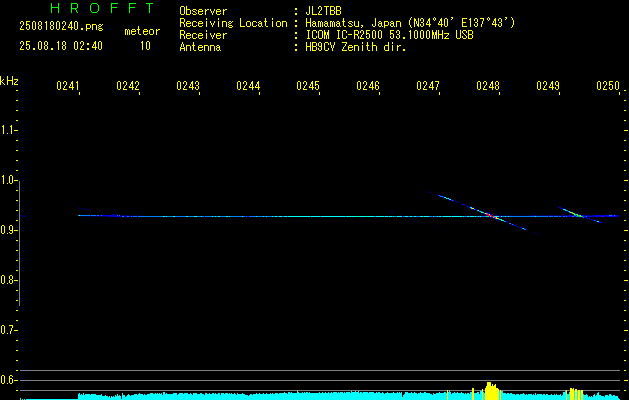Click the 0244 time axis marker
Screen dimensions: 629x400
(x=248, y=86)
